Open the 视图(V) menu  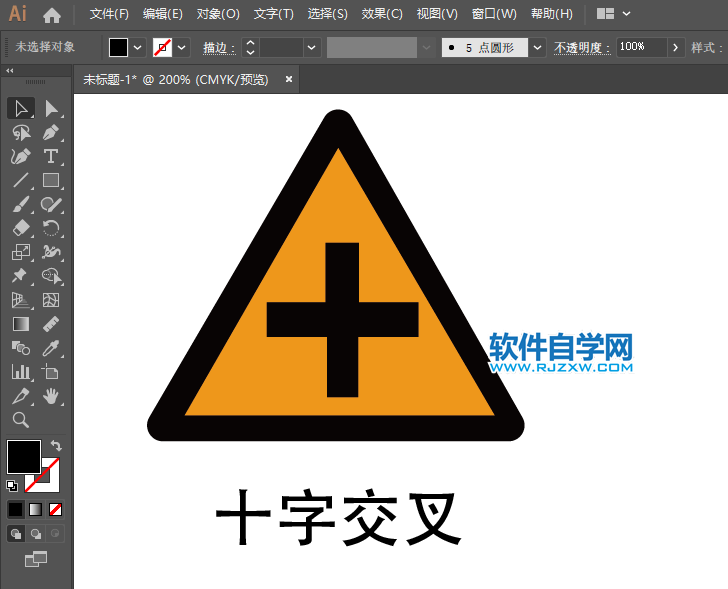[437, 14]
